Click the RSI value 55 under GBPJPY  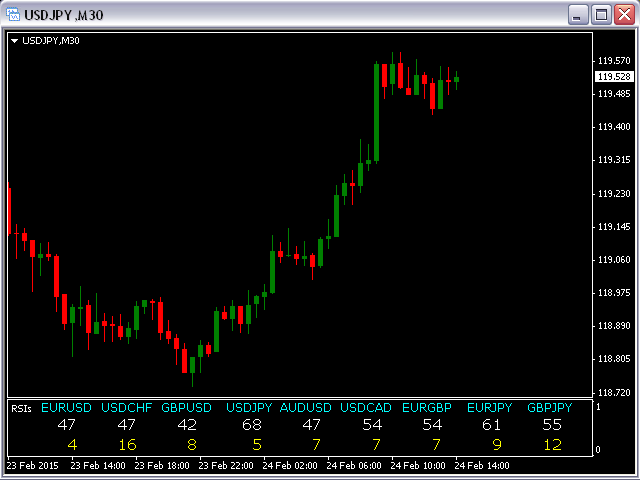tap(552, 425)
